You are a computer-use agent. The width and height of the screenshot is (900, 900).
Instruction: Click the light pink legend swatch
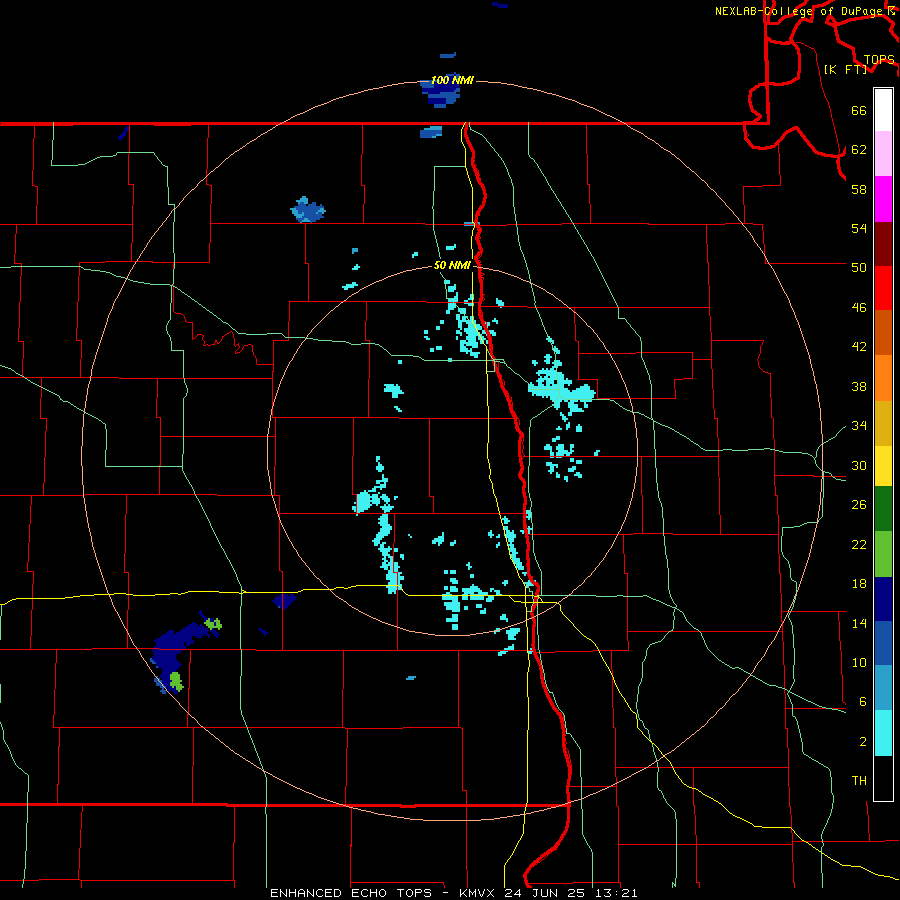[x=883, y=154]
